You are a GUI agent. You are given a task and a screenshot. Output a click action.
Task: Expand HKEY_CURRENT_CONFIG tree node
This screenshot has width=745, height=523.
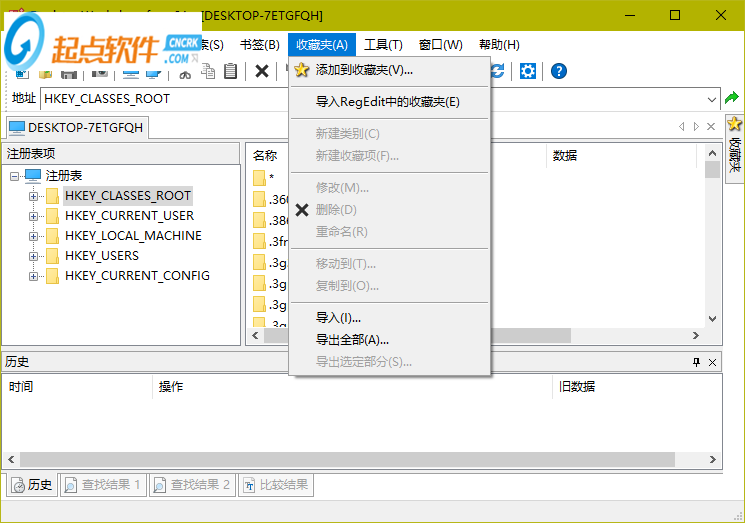coord(33,276)
